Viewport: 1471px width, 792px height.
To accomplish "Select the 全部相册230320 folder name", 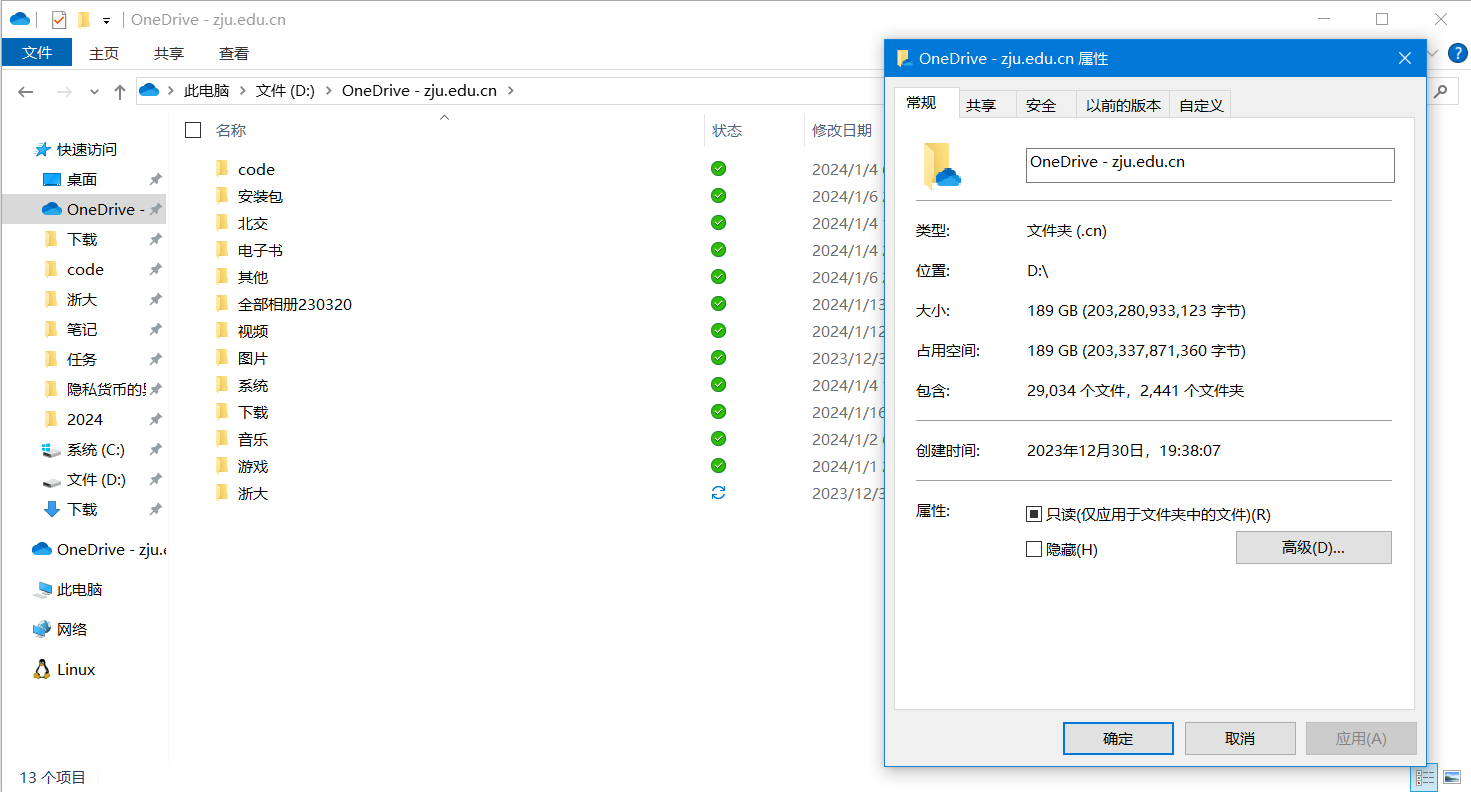I will tap(295, 304).
